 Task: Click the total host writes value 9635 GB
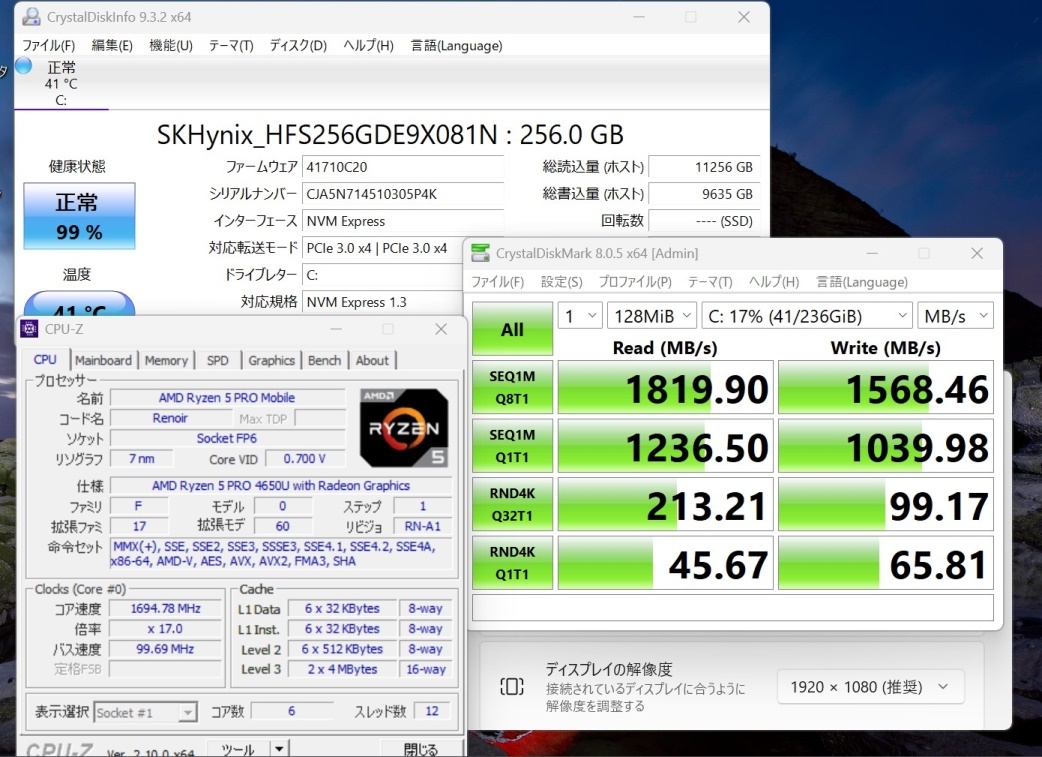tap(704, 194)
